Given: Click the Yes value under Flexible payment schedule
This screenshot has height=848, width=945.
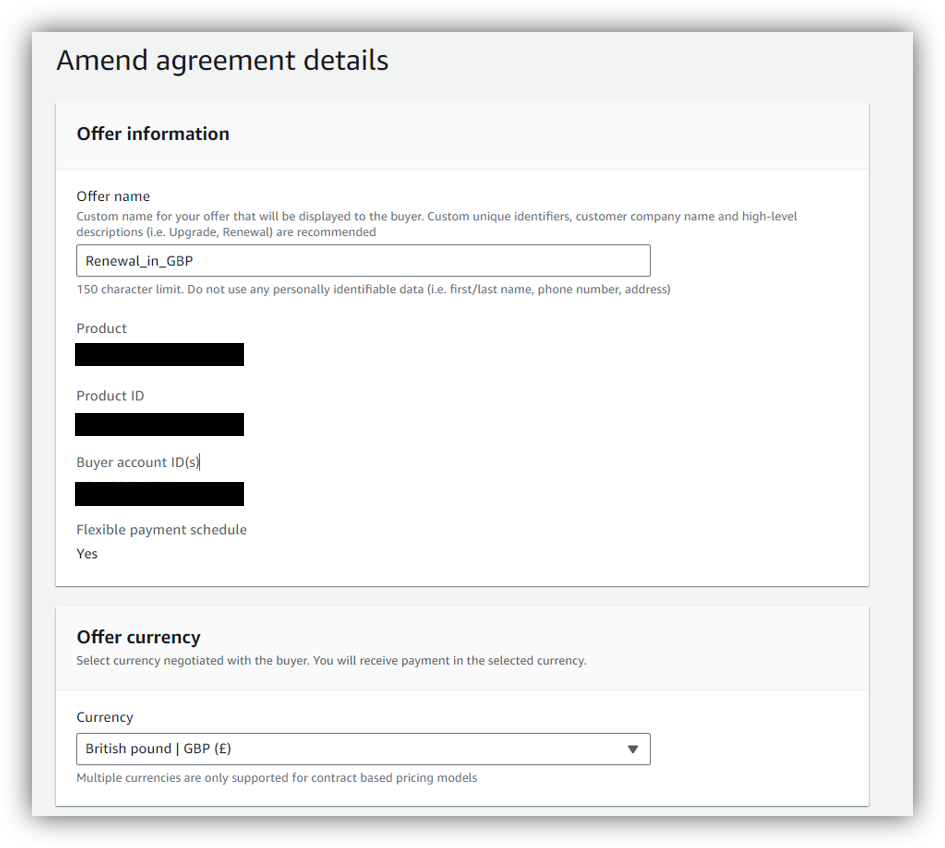Looking at the screenshot, I should tap(87, 553).
